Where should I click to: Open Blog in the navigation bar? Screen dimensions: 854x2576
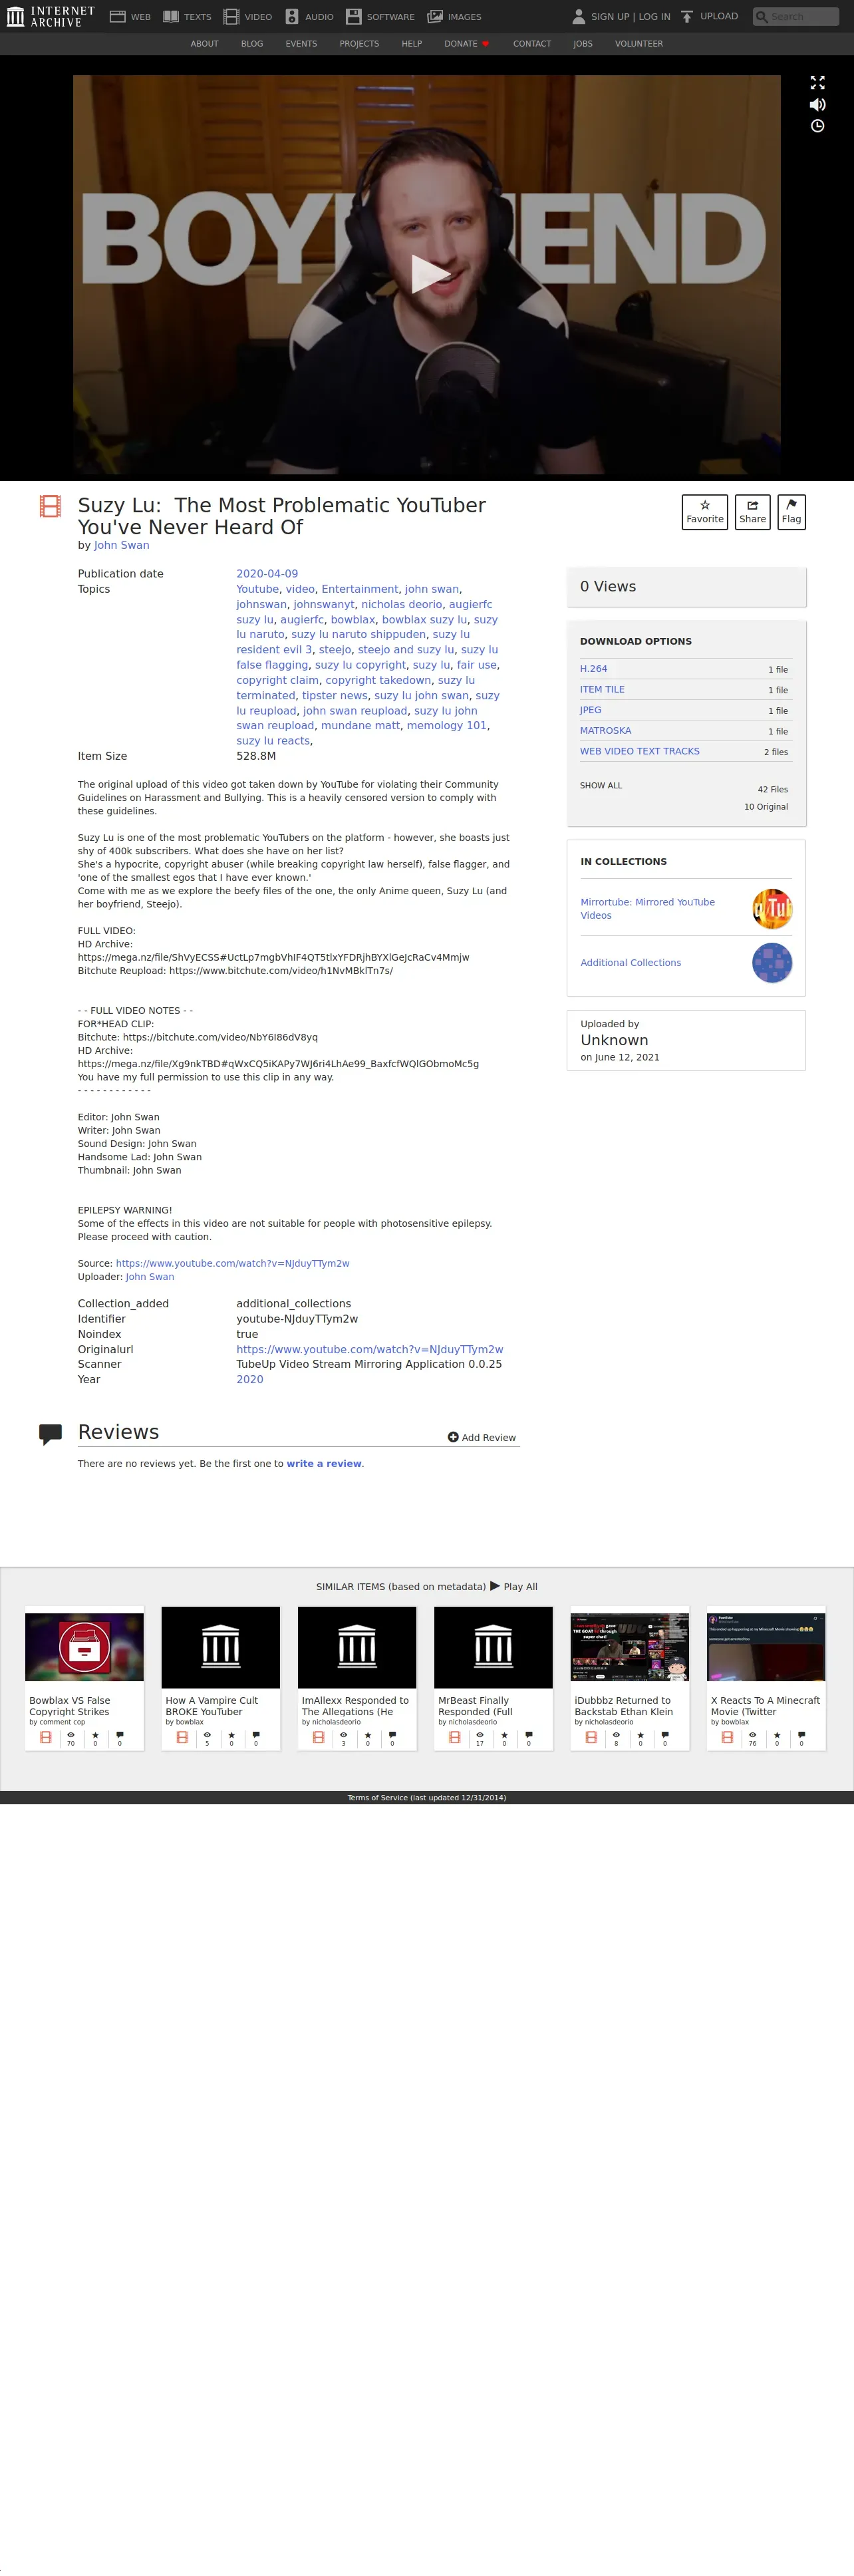pos(252,44)
